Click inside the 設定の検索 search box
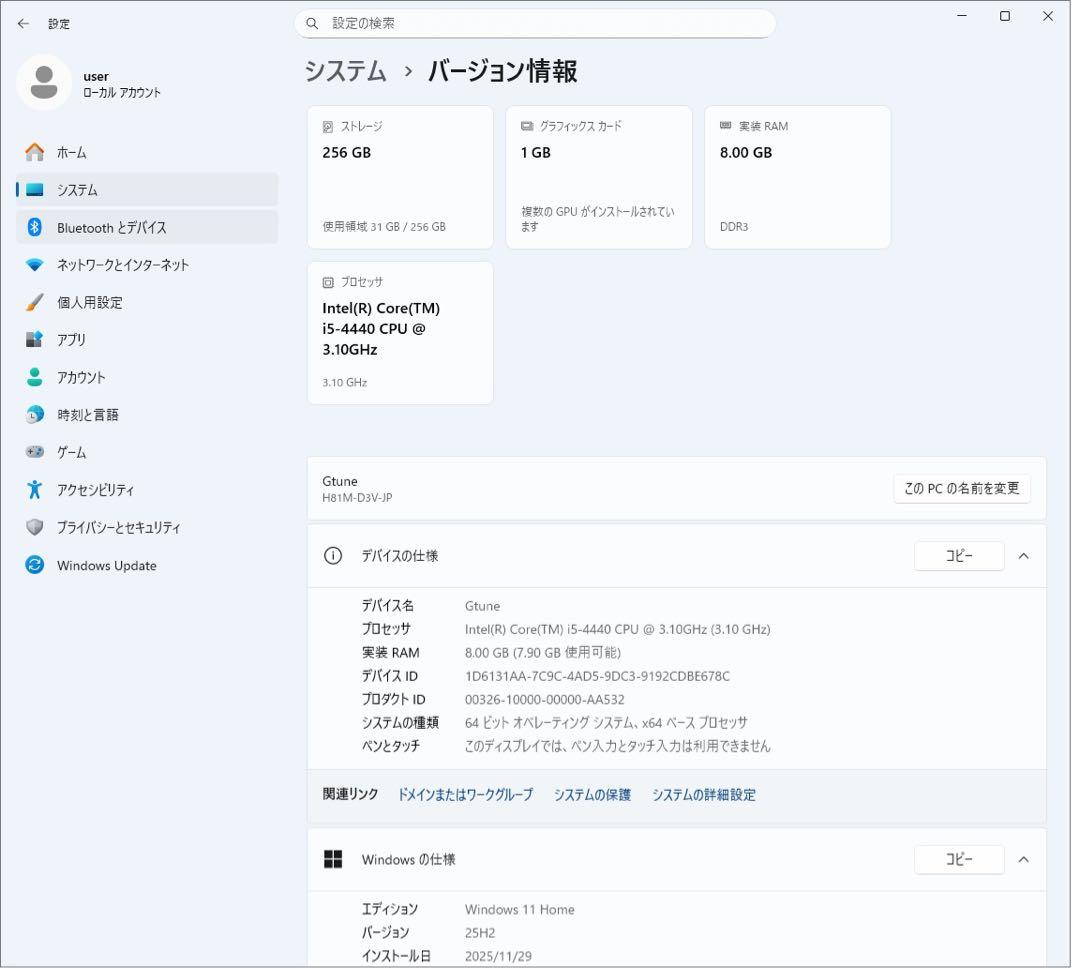 [x=537, y=22]
